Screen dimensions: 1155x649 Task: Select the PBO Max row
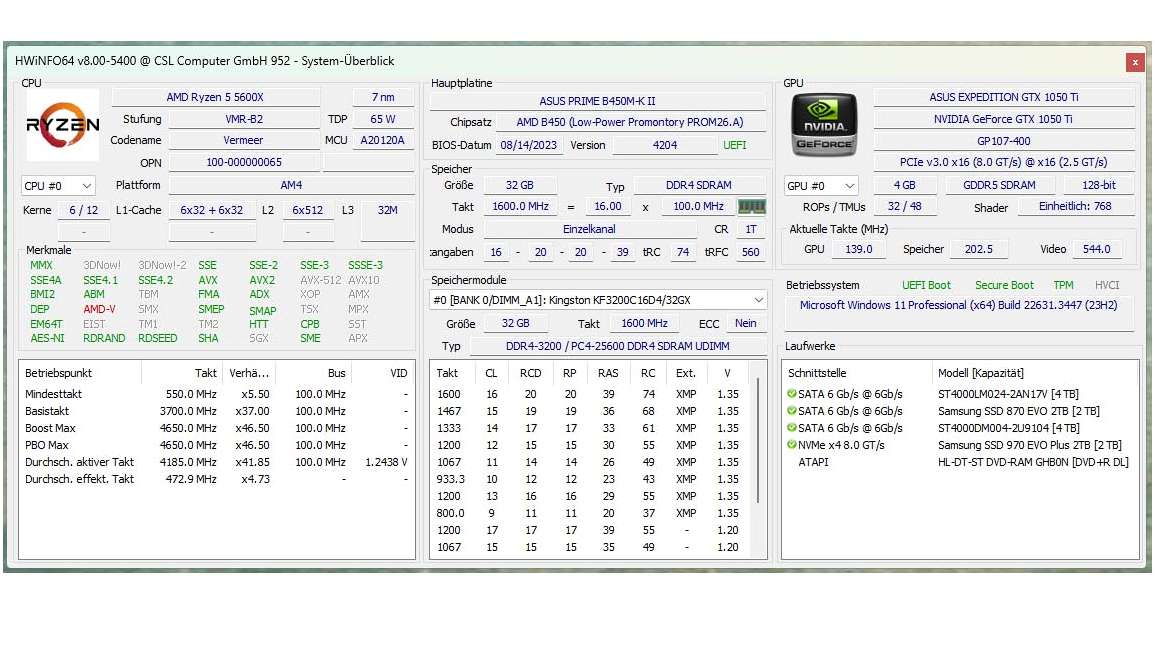217,445
